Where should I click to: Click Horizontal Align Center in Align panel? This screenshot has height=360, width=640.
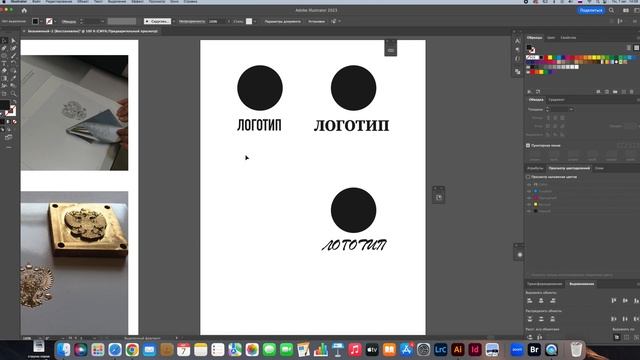coord(541,301)
